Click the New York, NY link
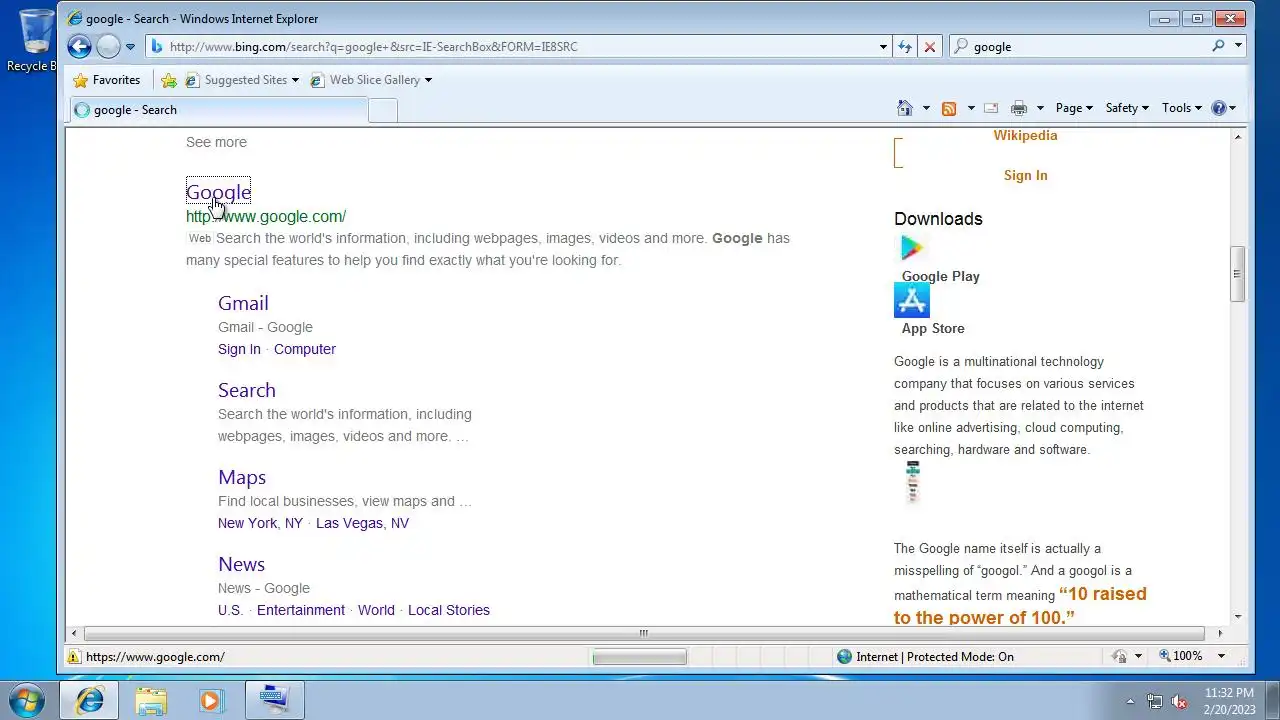The image size is (1280, 720). (x=260, y=523)
